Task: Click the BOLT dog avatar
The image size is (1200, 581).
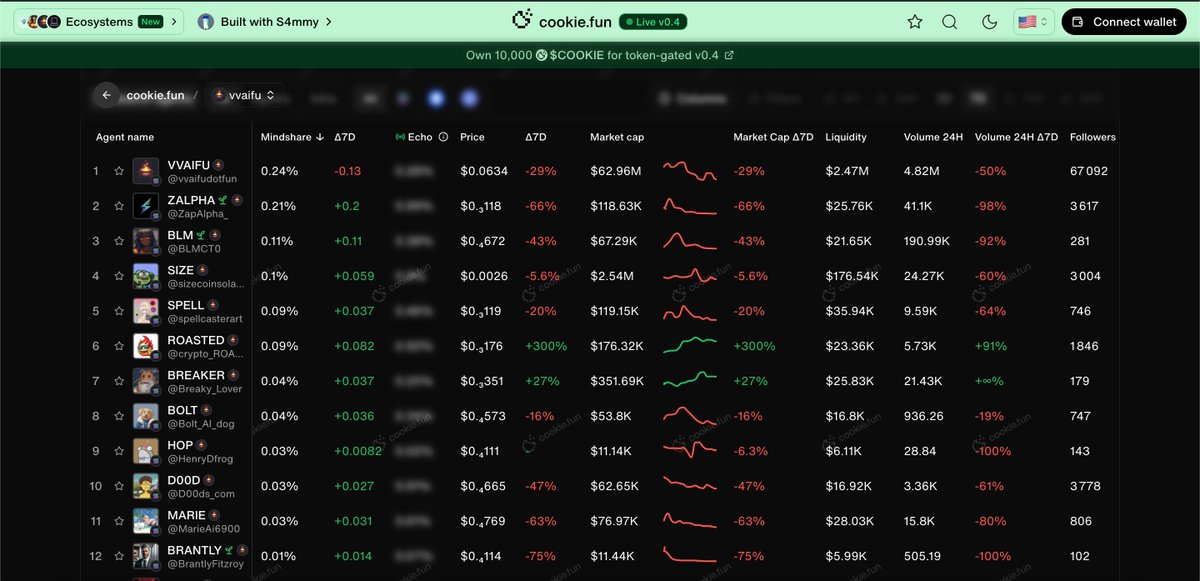Action: click(x=145, y=416)
